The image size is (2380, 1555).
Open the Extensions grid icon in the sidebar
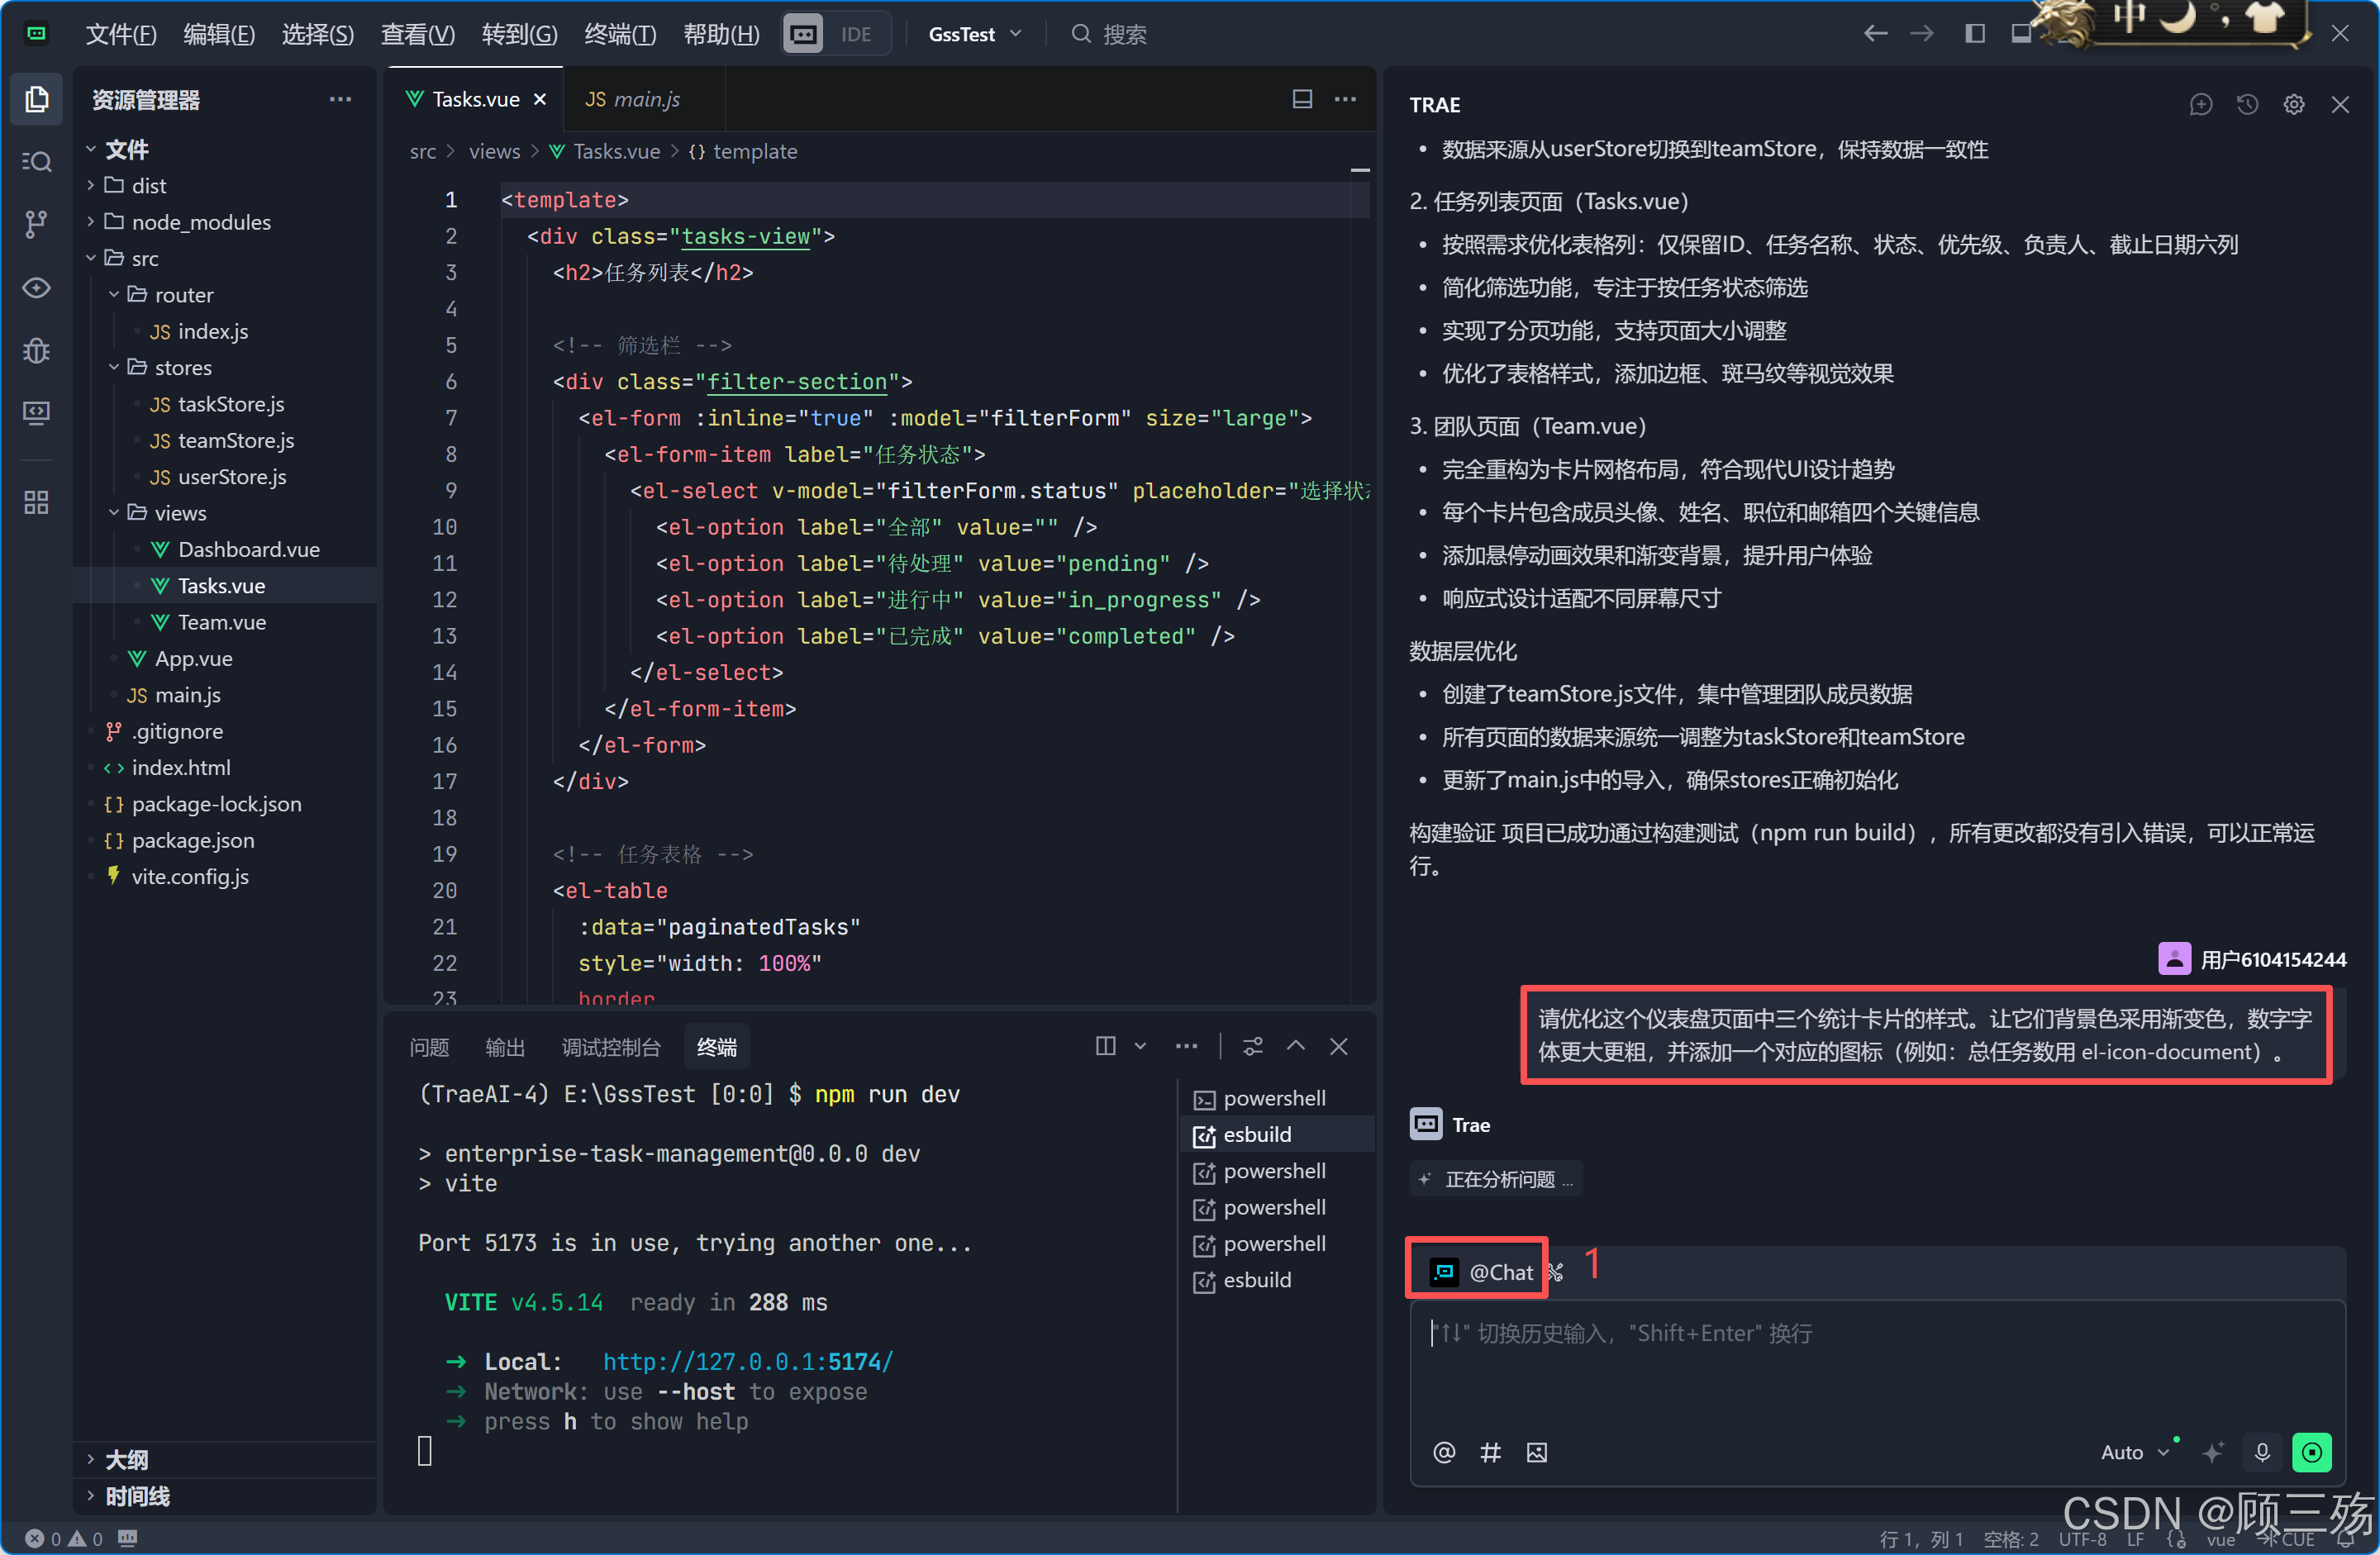point(36,502)
